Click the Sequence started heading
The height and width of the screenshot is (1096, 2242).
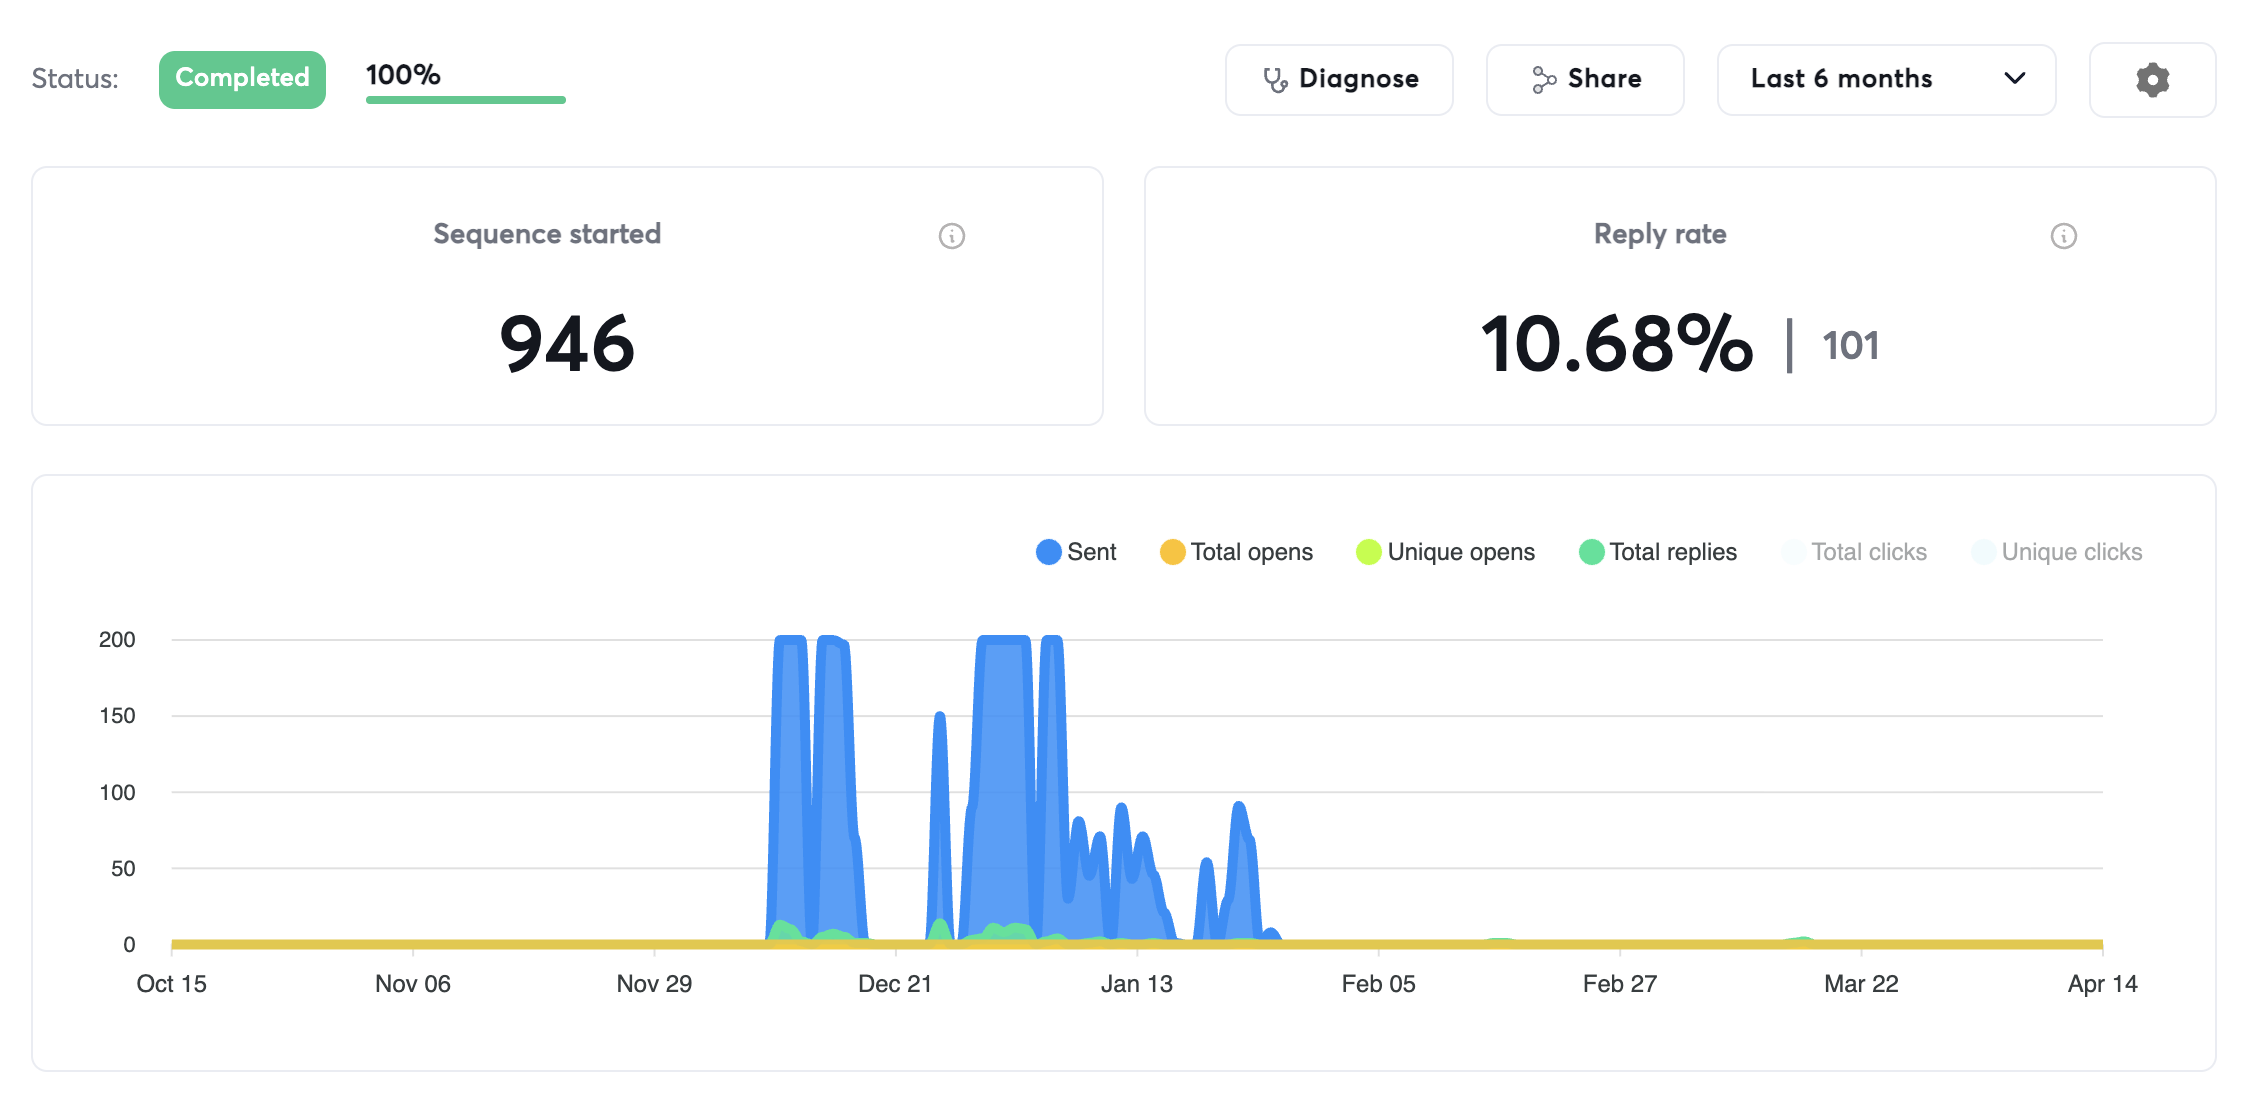coord(547,234)
